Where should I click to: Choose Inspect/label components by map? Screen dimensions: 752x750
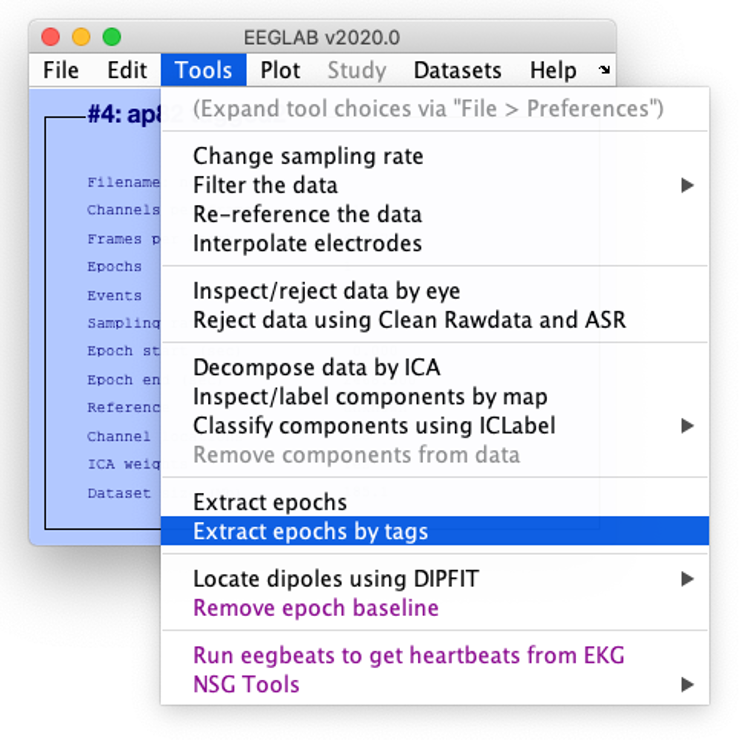pyautogui.click(x=370, y=397)
